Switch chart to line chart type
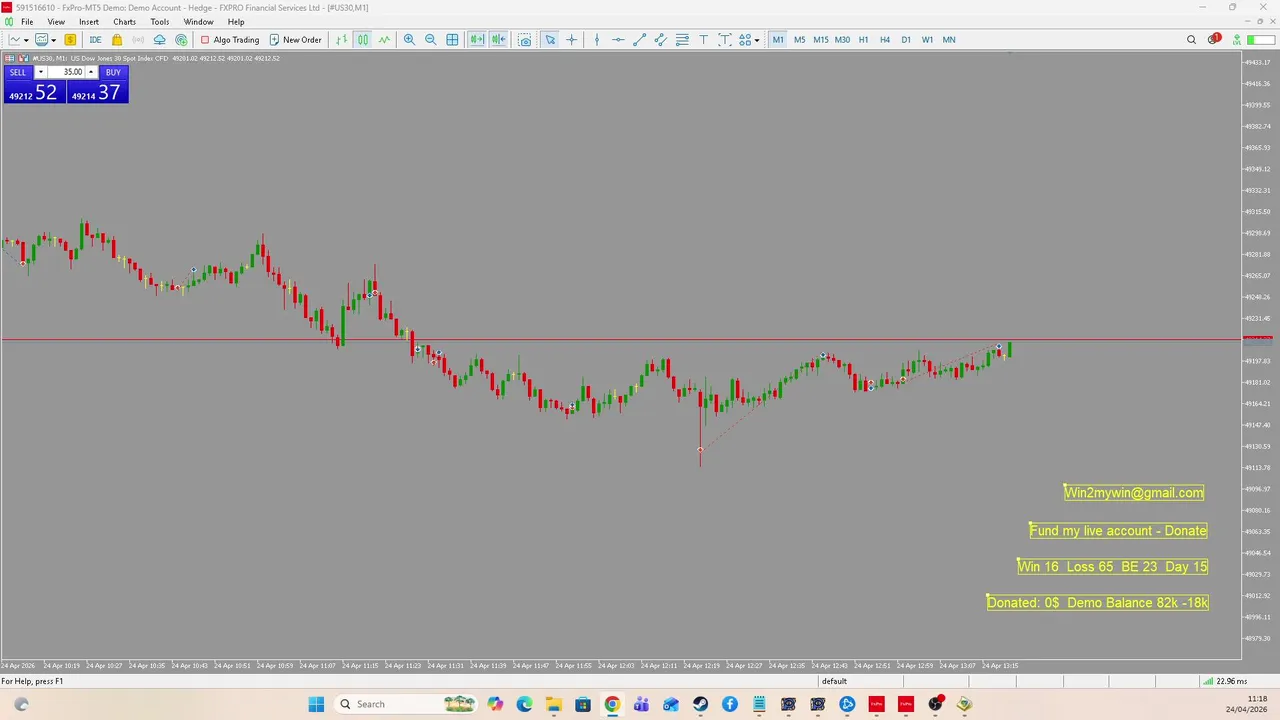1280x720 pixels. [384, 40]
